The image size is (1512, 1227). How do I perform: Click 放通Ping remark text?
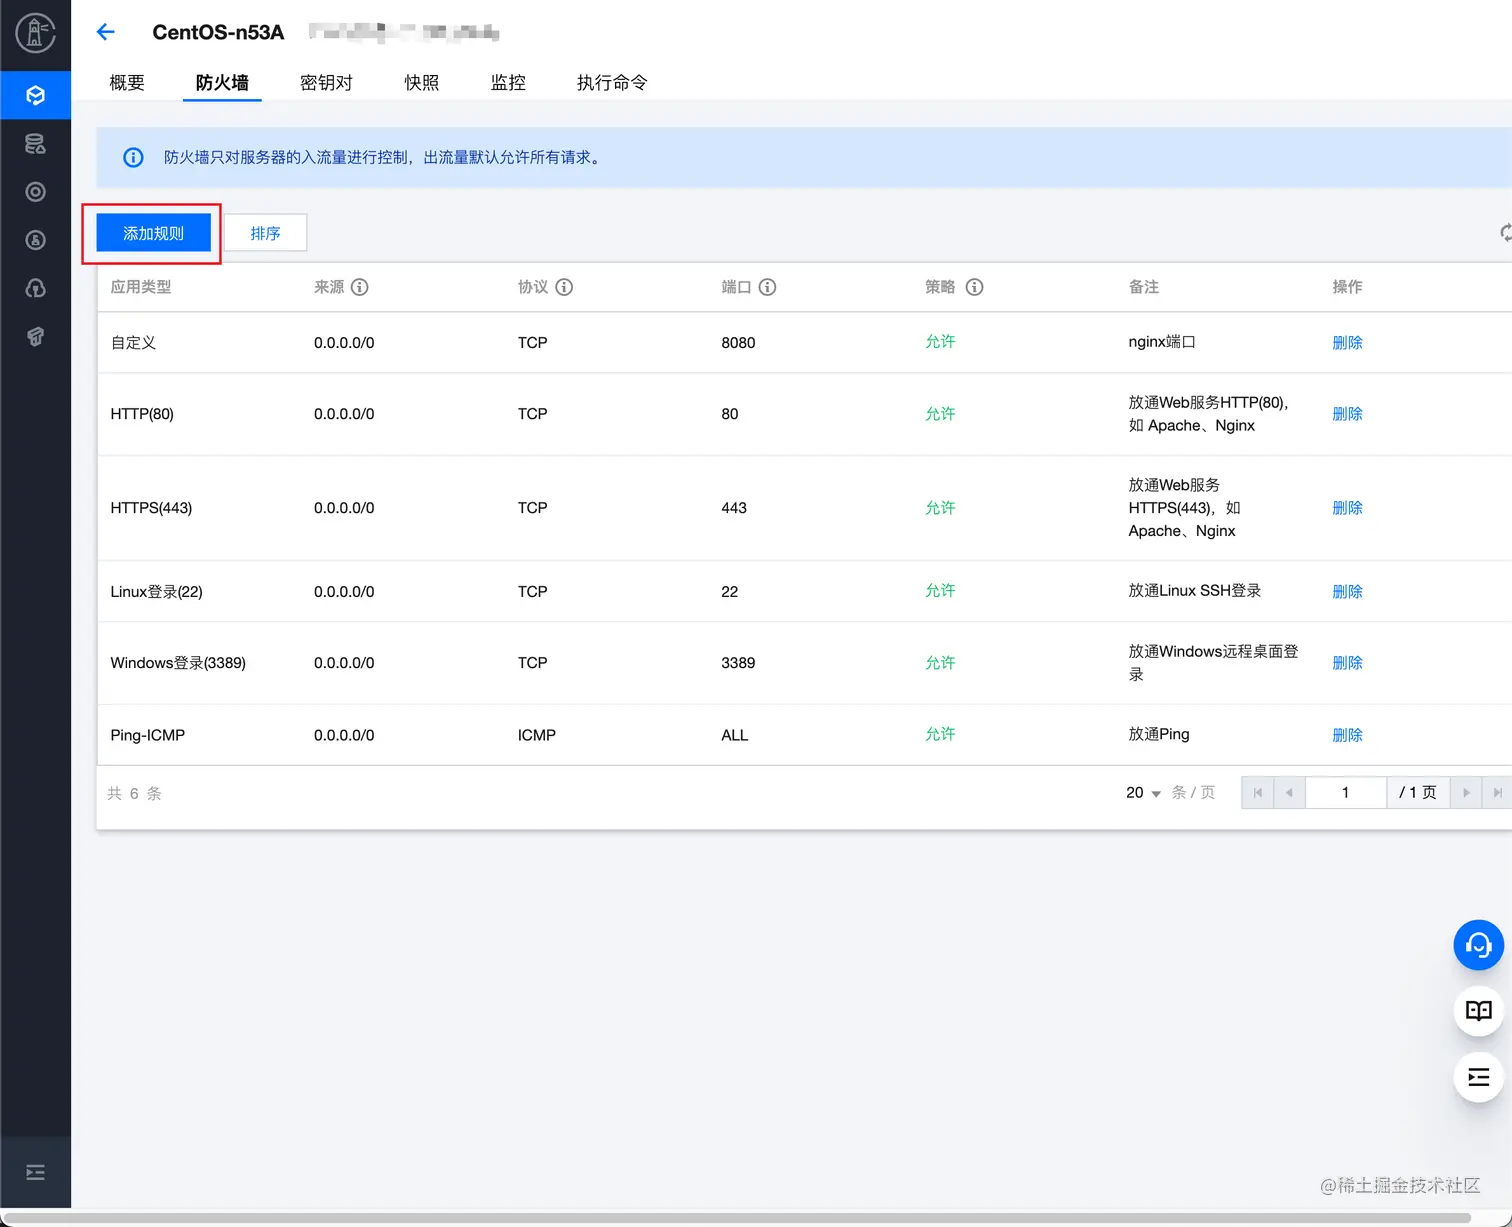[1159, 734]
